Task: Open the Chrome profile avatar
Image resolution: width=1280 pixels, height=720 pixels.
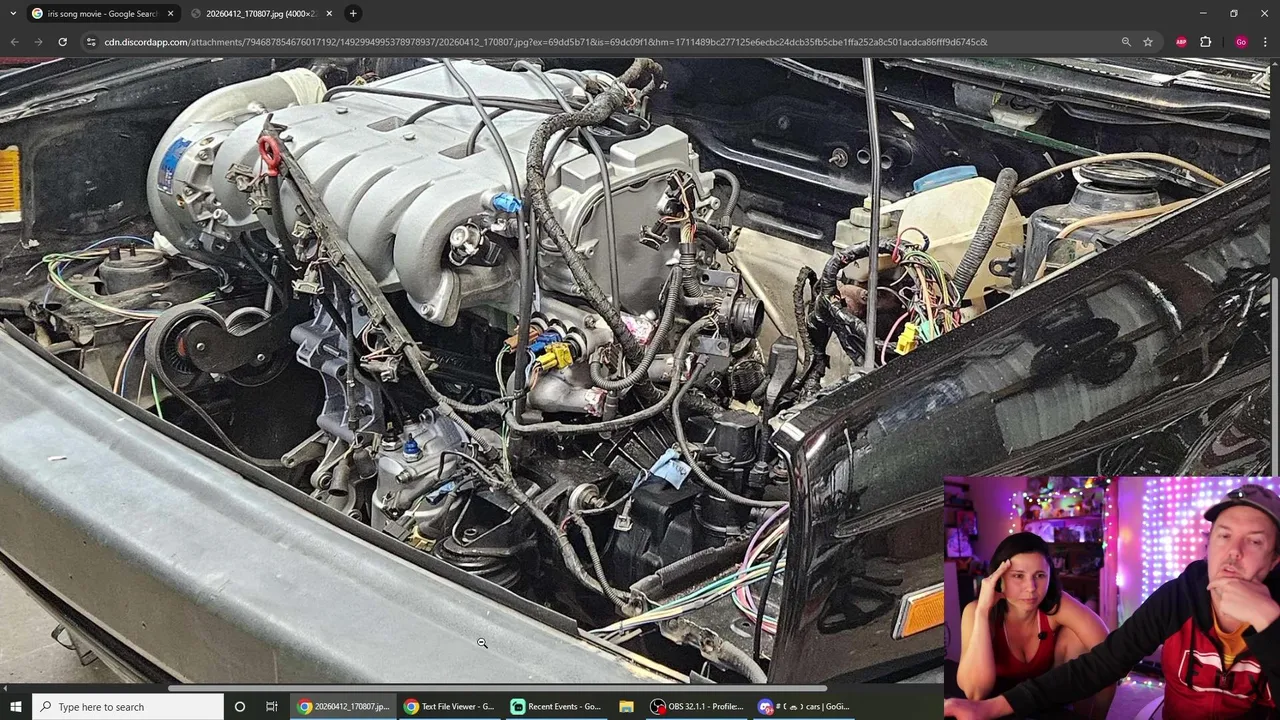Action: click(1241, 42)
